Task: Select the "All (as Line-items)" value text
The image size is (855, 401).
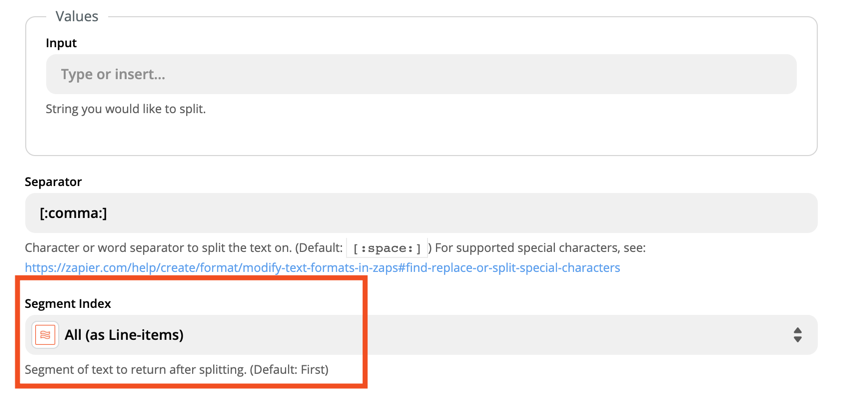Action: click(x=124, y=335)
